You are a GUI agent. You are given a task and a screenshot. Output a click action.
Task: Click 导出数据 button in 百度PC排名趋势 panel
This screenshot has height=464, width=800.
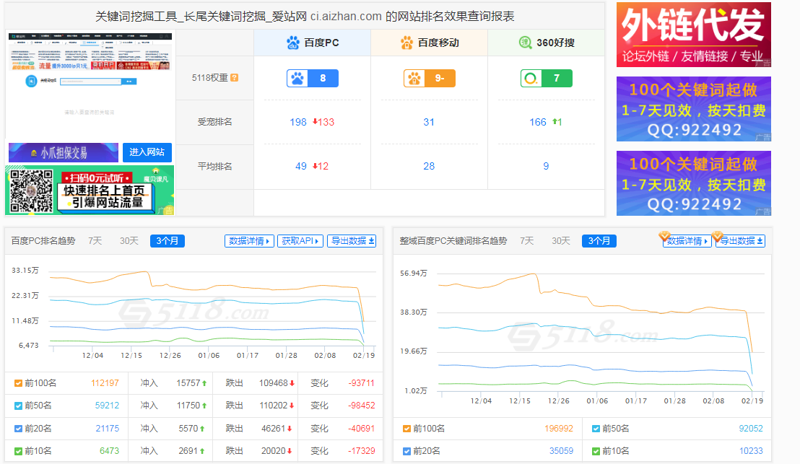point(352,241)
